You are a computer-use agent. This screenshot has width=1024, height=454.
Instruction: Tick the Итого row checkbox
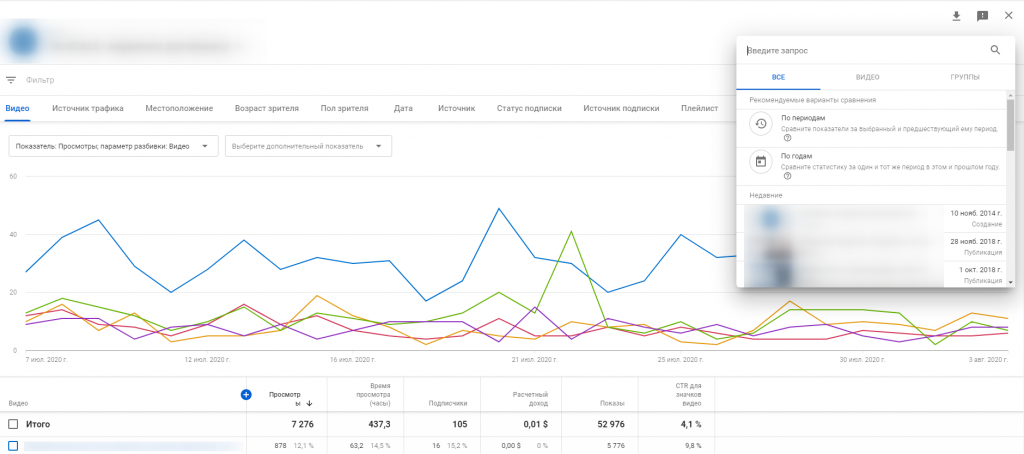click(x=13, y=424)
